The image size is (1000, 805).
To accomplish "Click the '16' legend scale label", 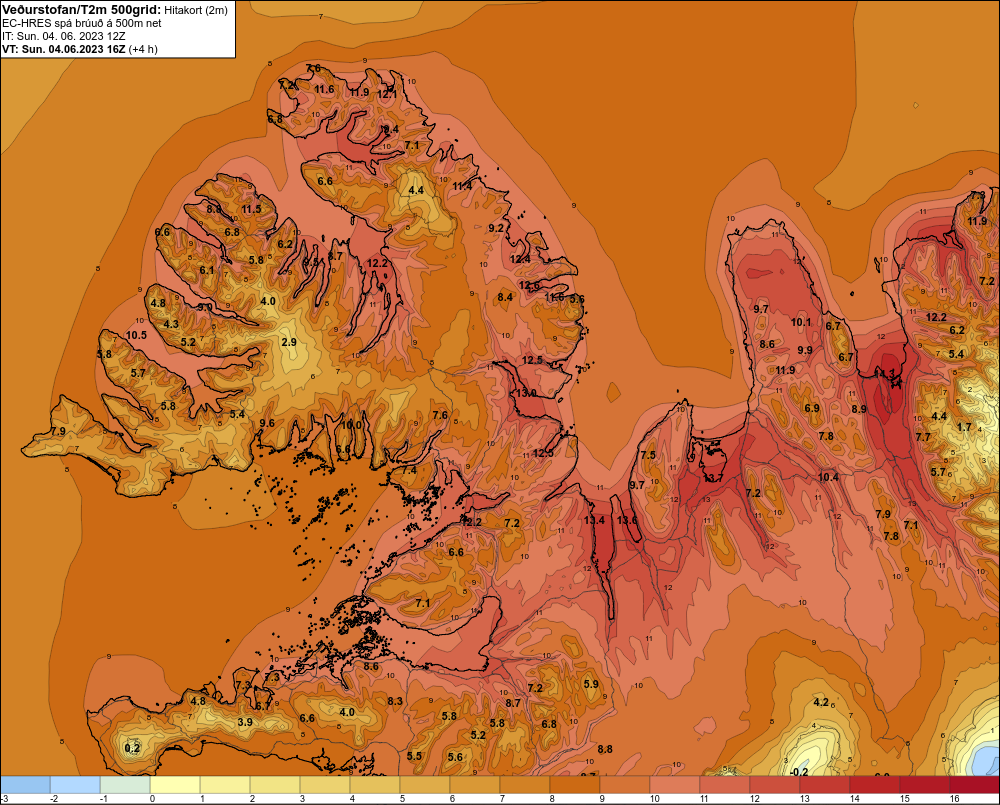I will [x=954, y=799].
